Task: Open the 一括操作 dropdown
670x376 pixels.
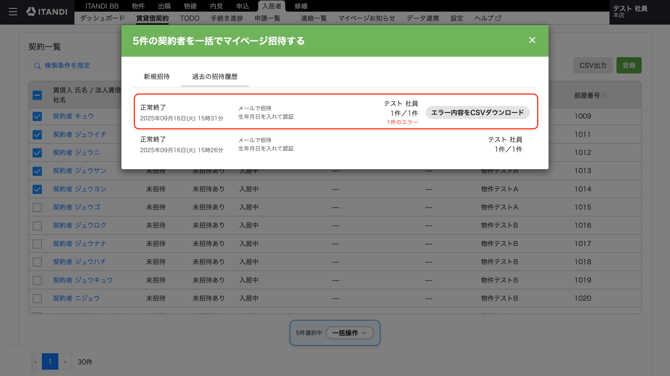Action: (350, 333)
